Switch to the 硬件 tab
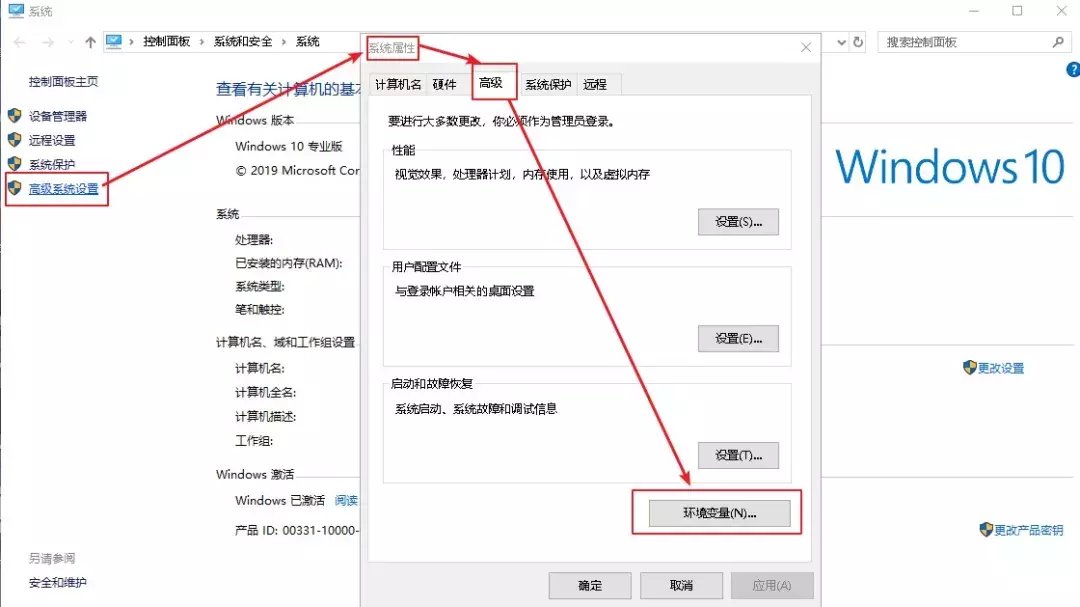The height and width of the screenshot is (607, 1080). [444, 84]
